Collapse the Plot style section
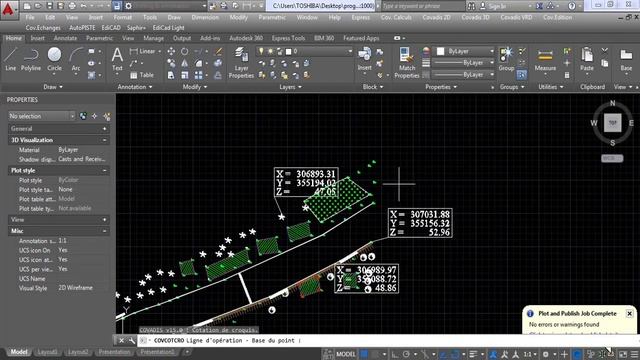 coord(104,171)
